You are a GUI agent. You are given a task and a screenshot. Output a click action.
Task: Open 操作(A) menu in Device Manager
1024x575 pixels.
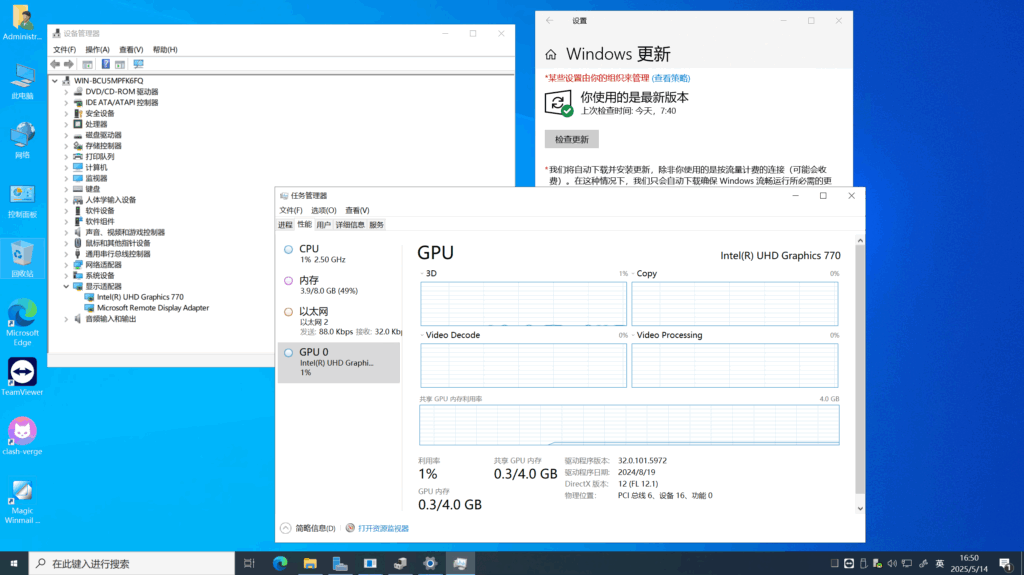[x=97, y=50]
